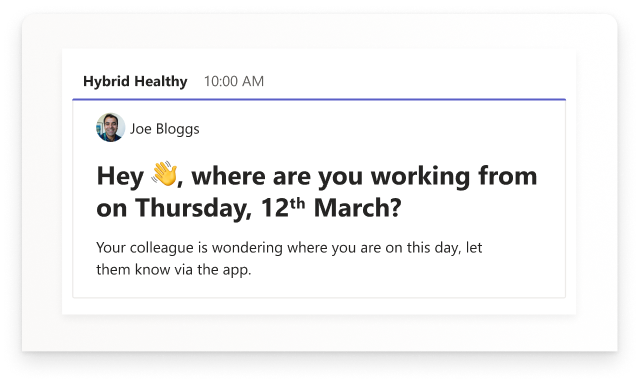Click "March?" in the heading
Screen dimensions: 640x382
click(x=358, y=208)
